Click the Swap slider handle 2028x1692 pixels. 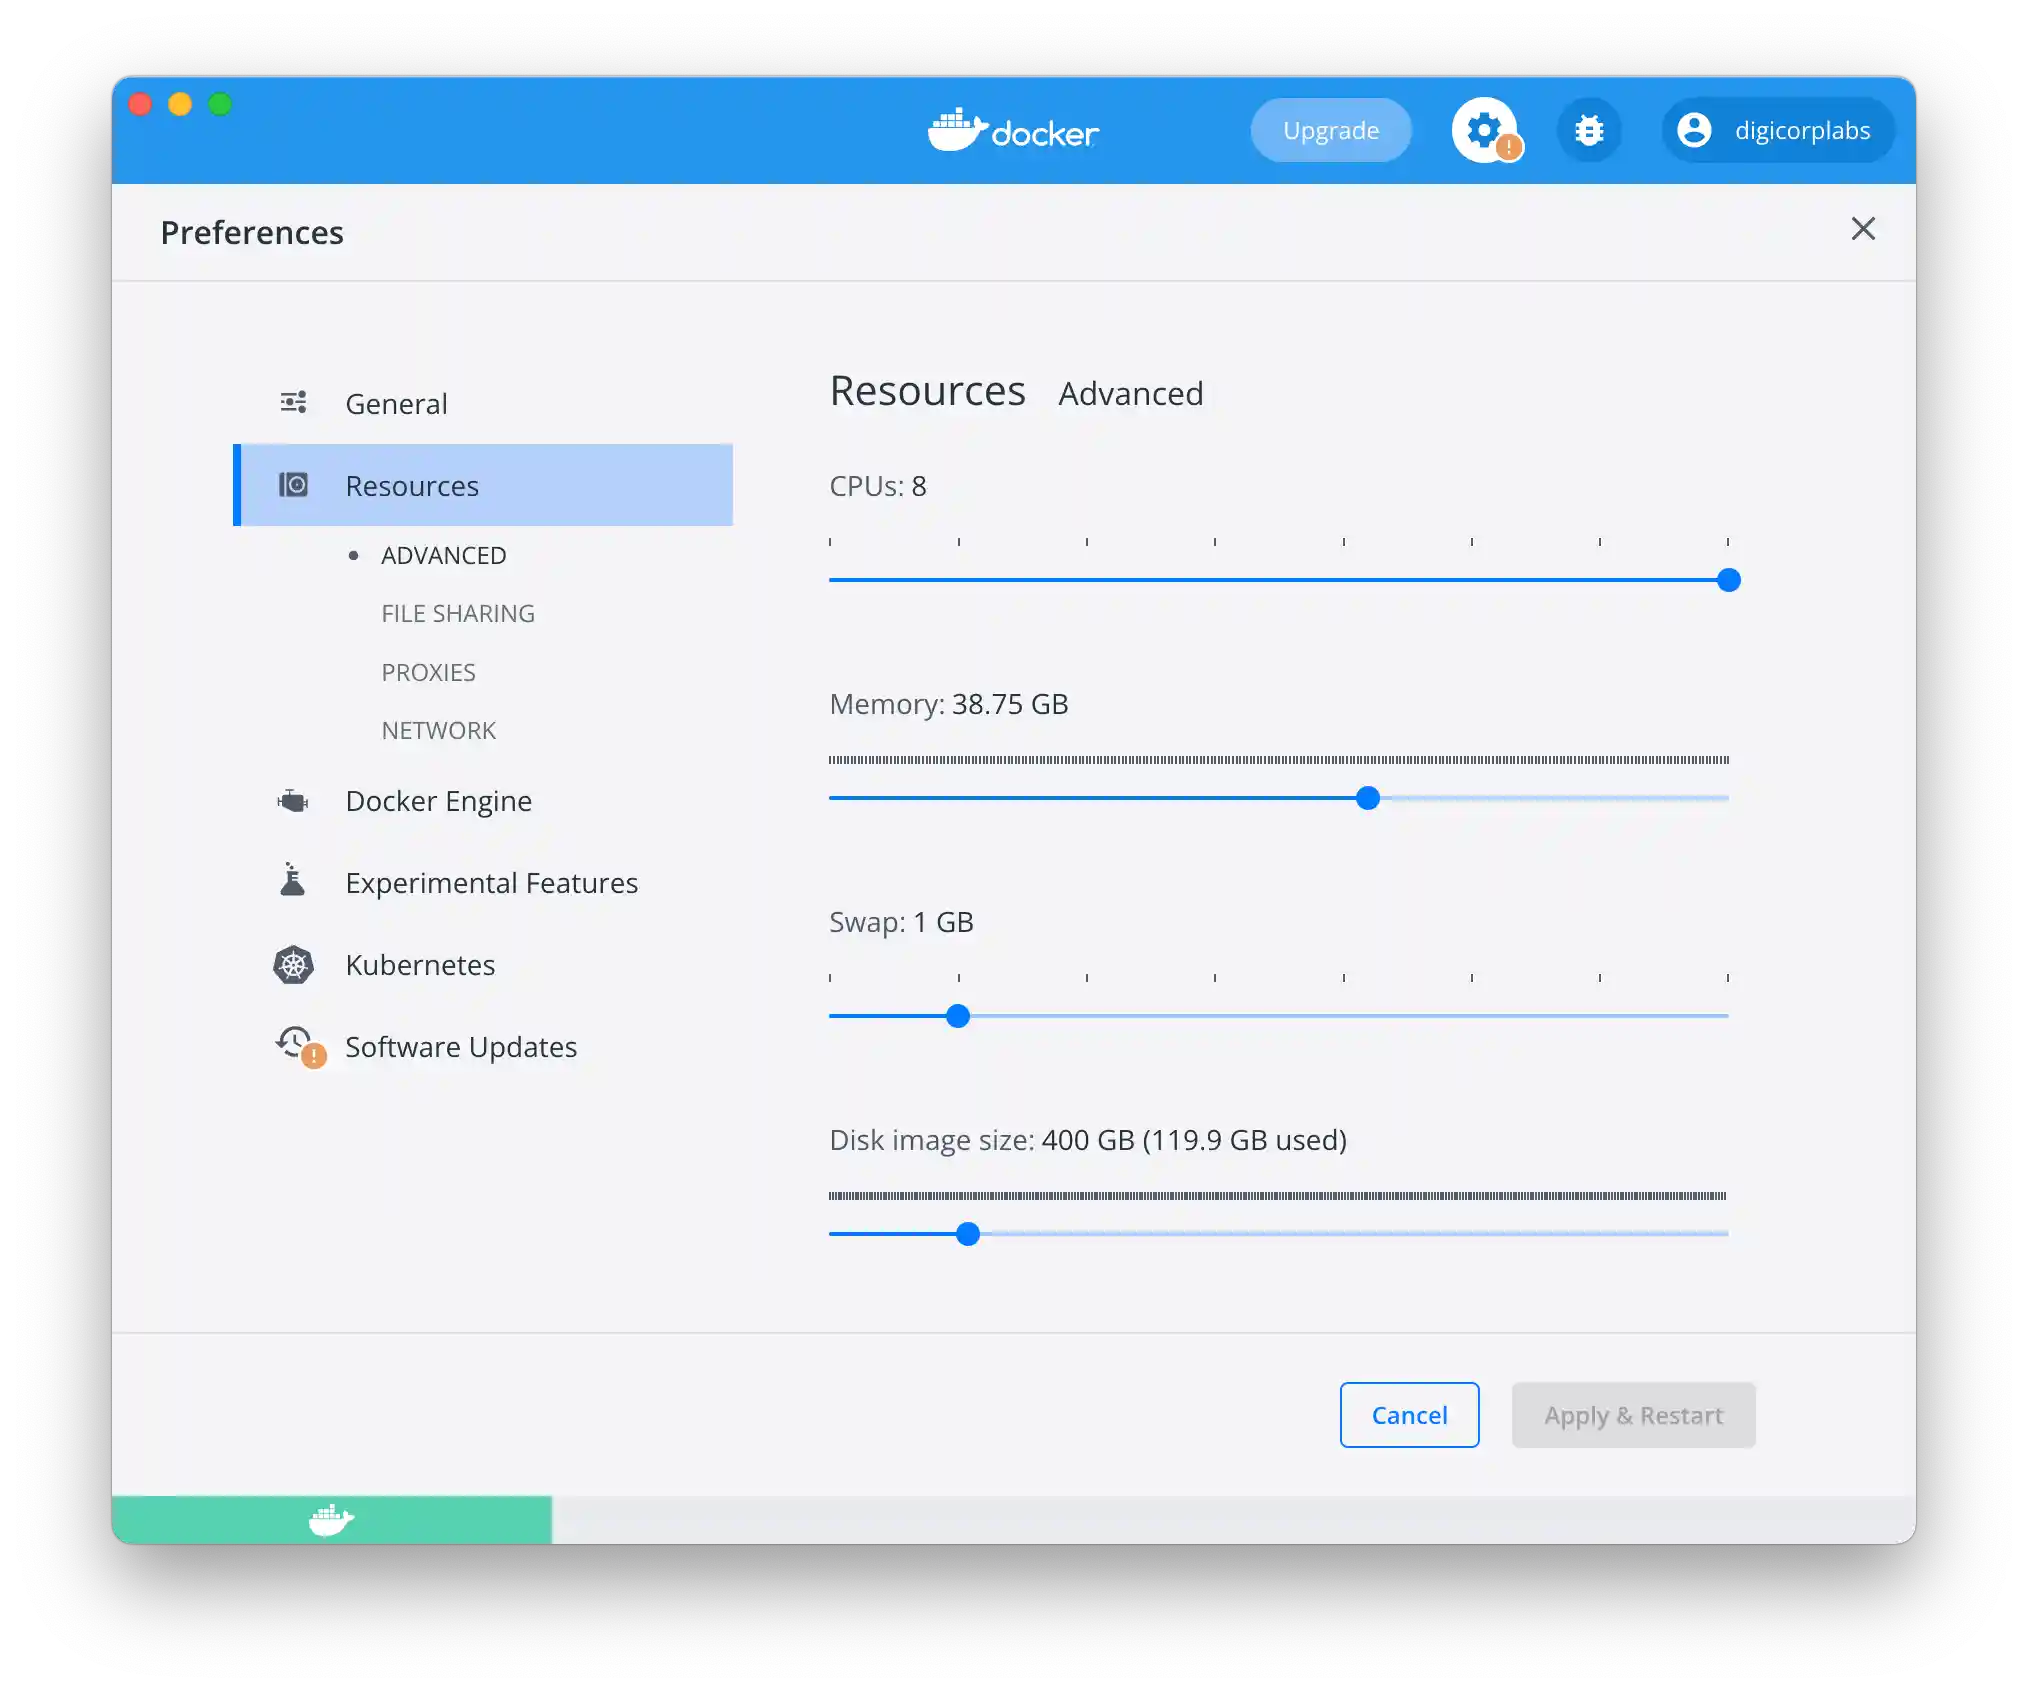click(958, 1016)
